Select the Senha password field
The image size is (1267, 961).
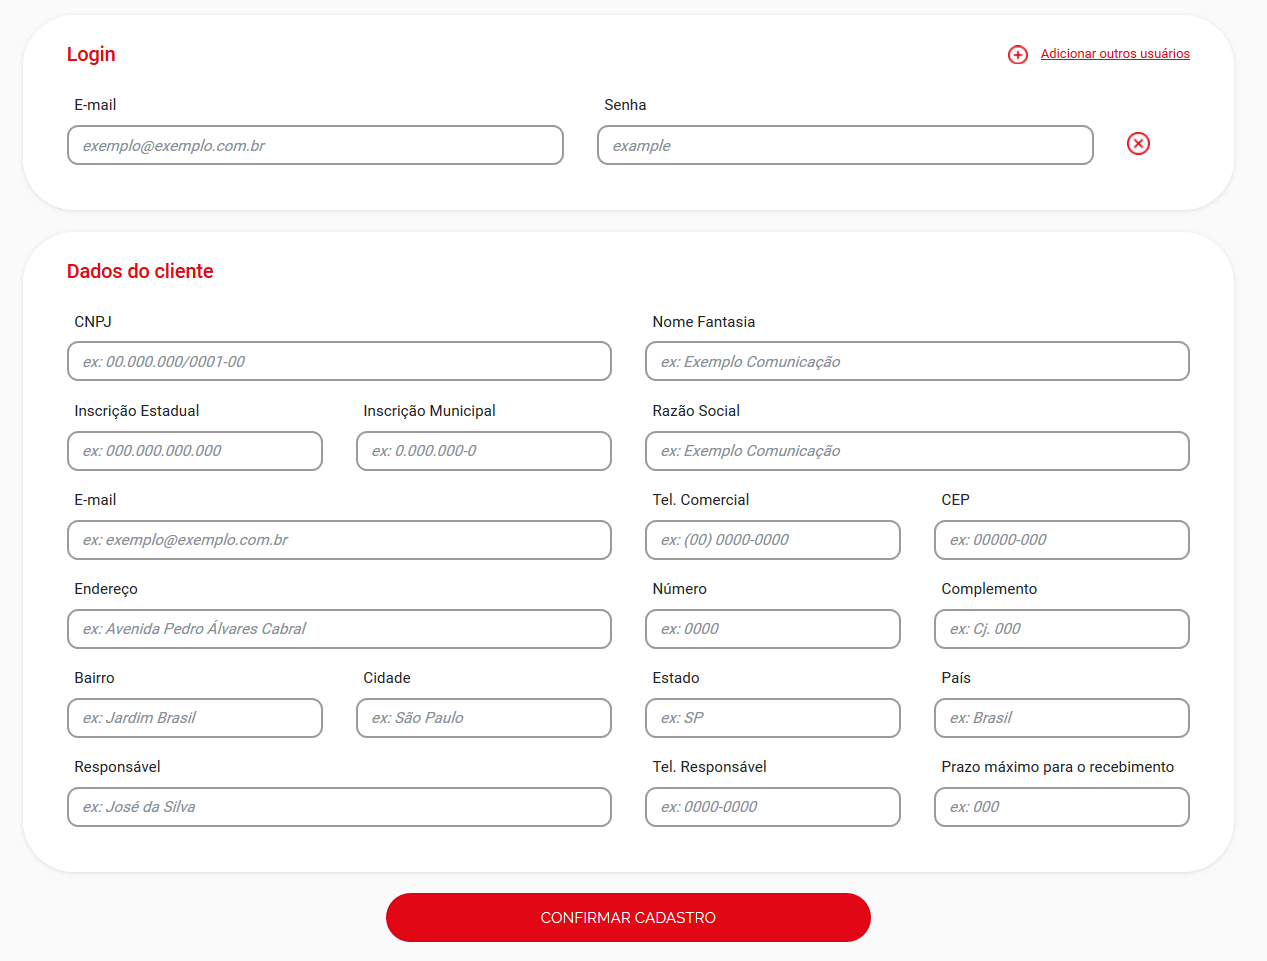845,145
